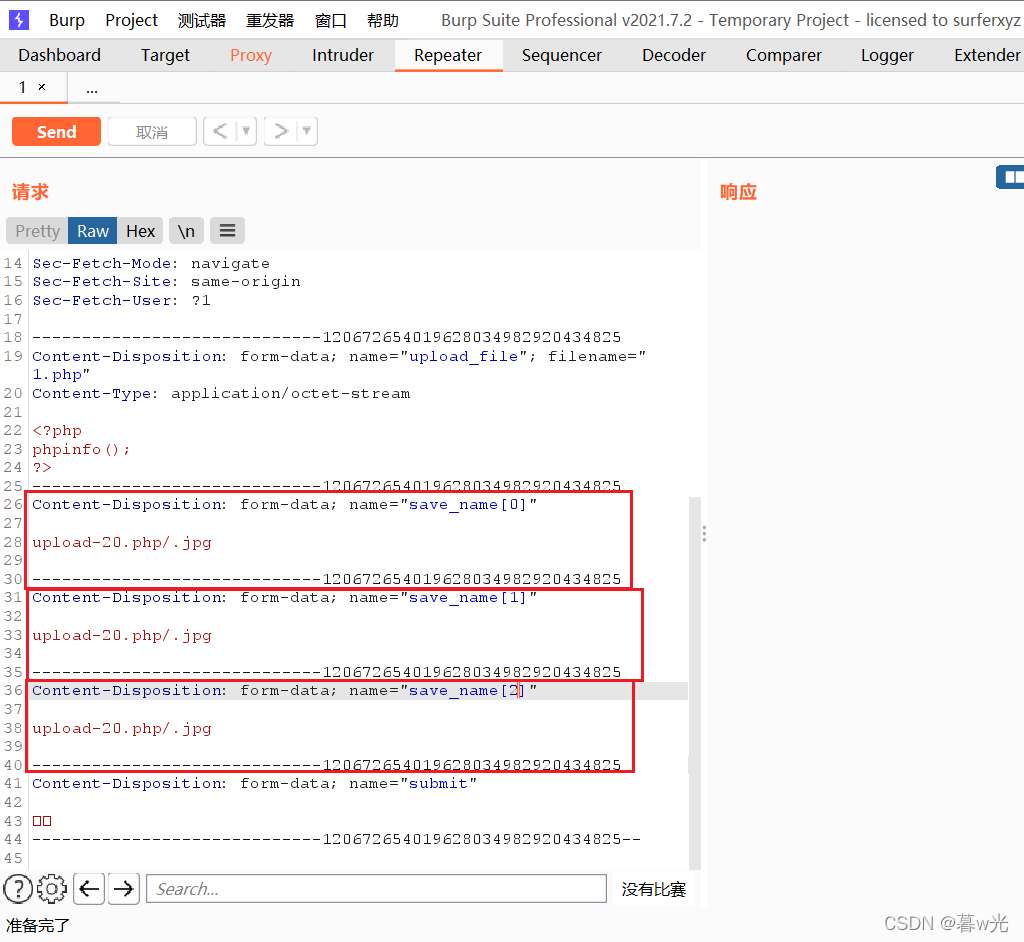Click the 1.php filename text

57,375
